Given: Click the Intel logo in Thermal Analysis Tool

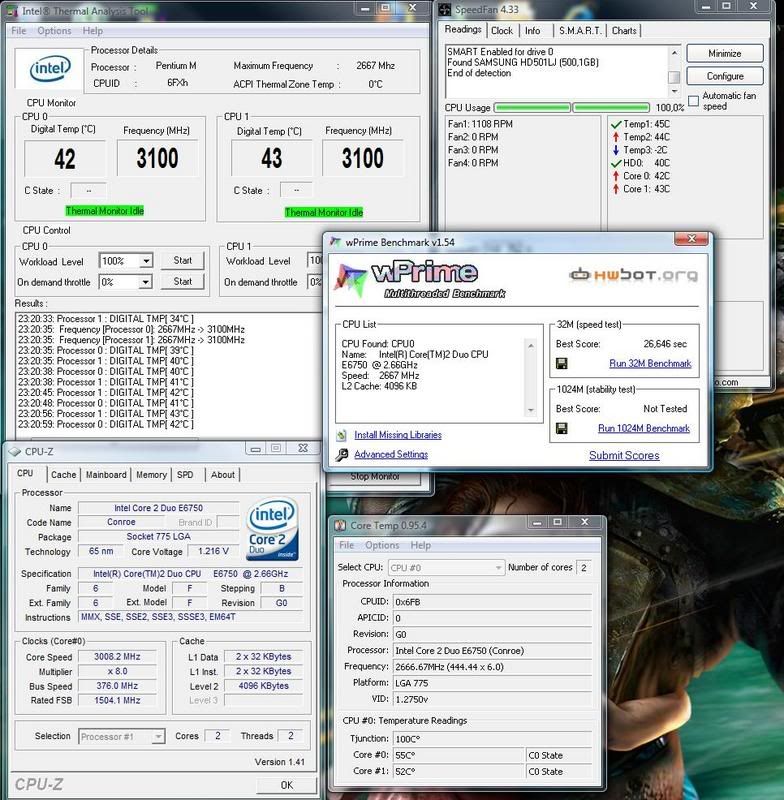Looking at the screenshot, I should tap(49, 70).
